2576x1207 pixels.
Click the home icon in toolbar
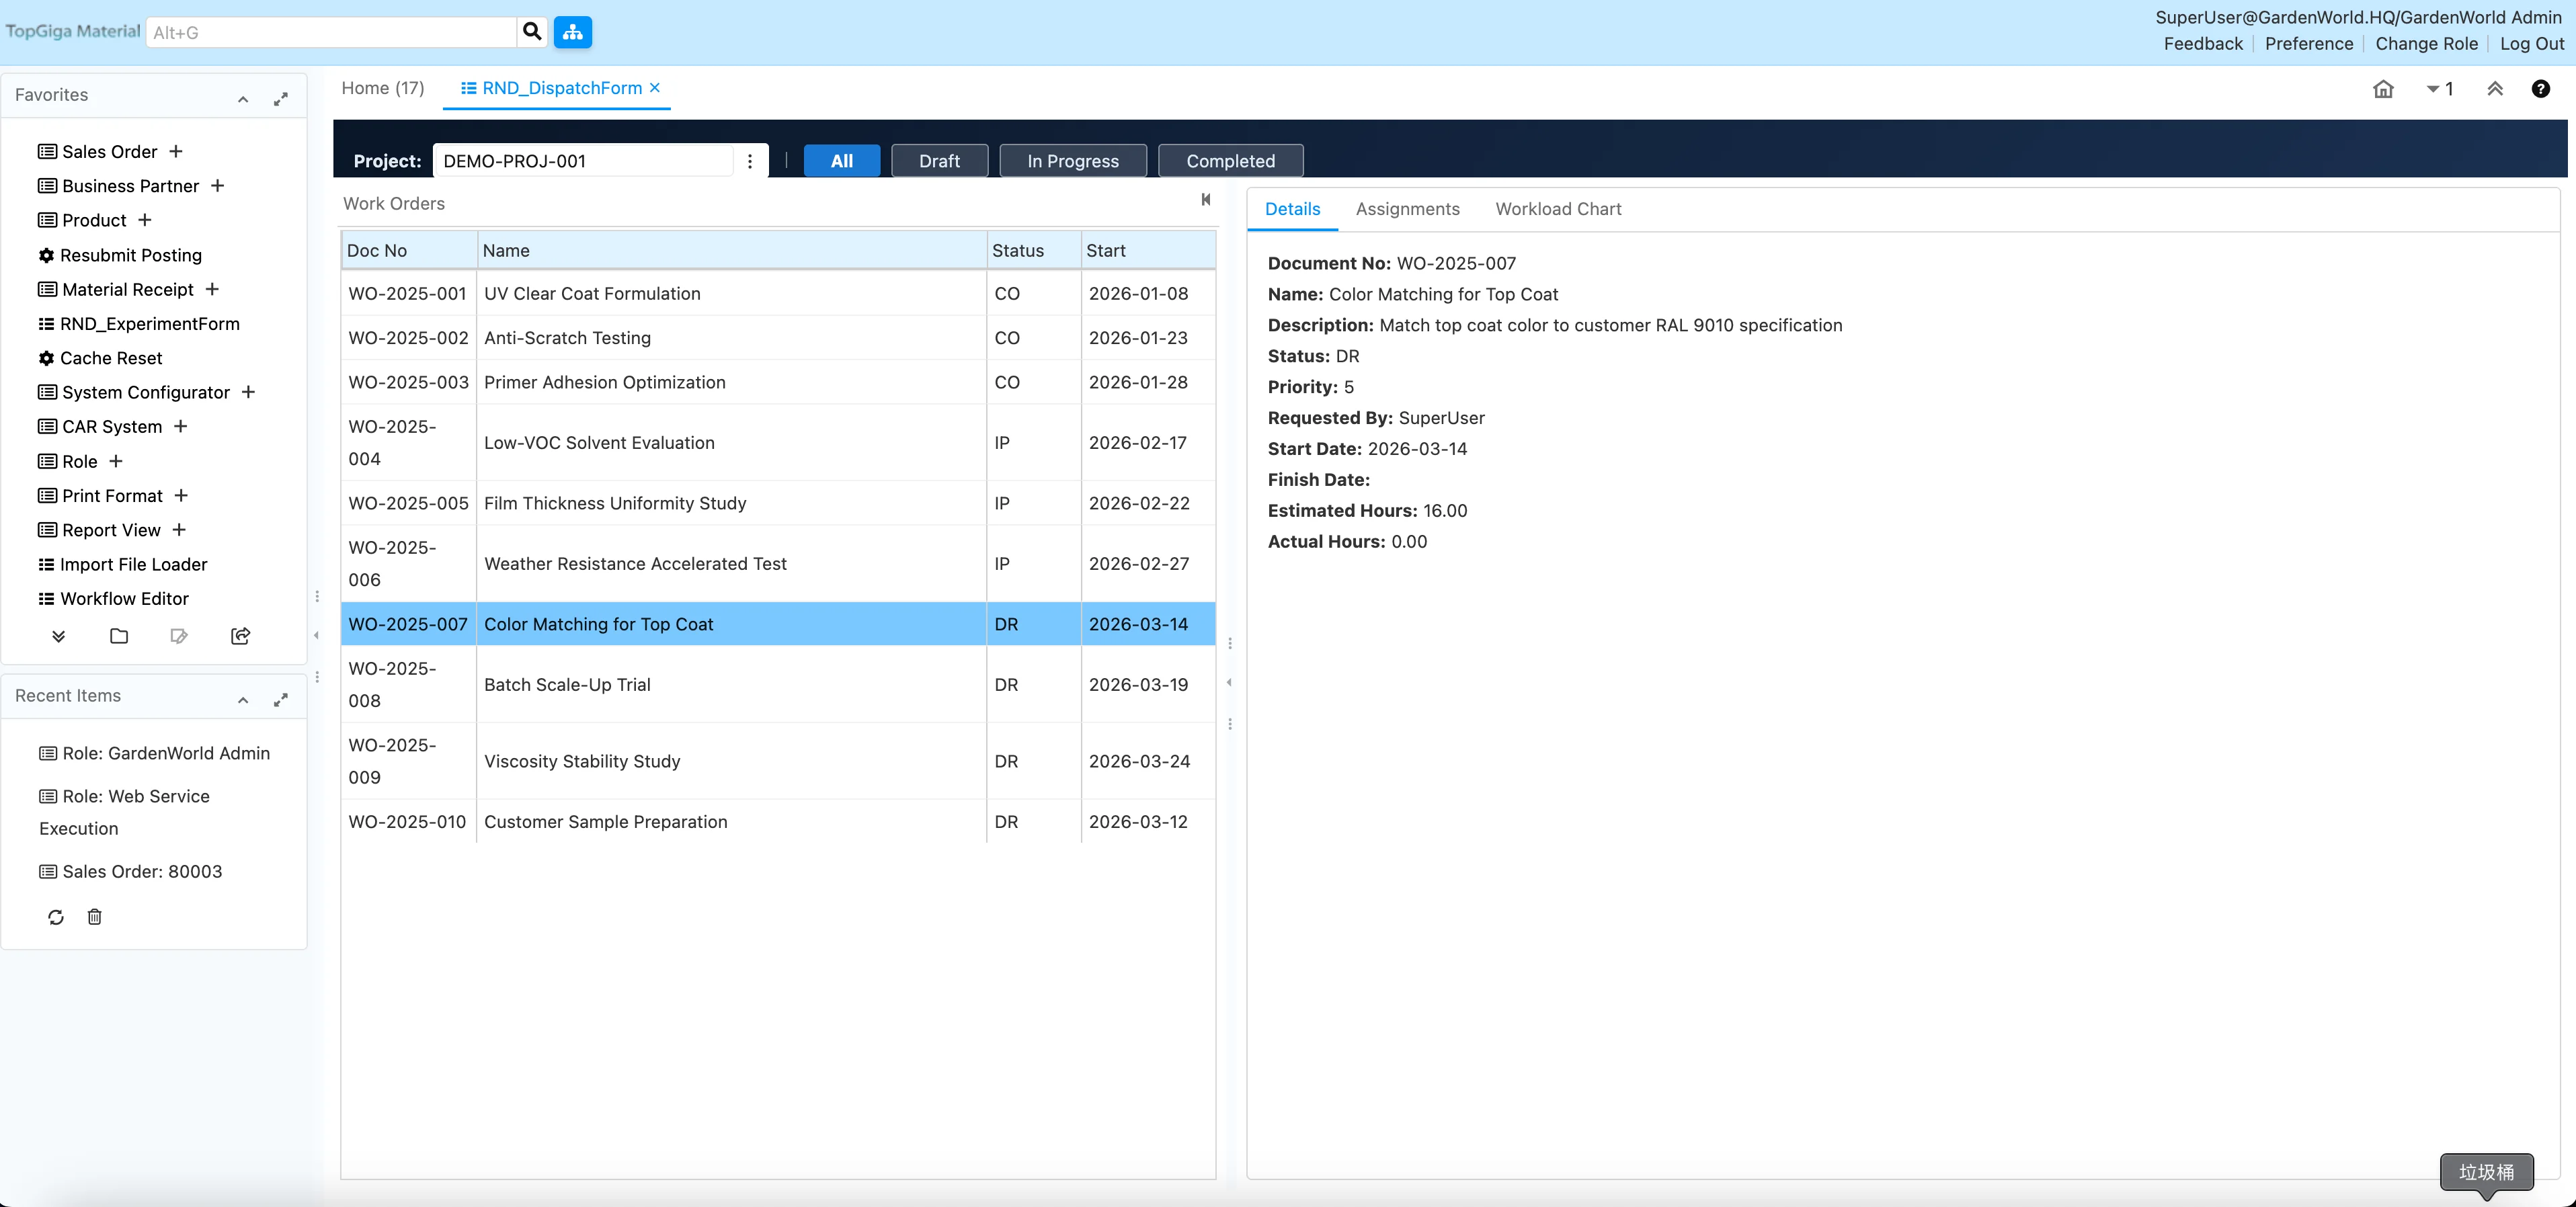point(2383,89)
